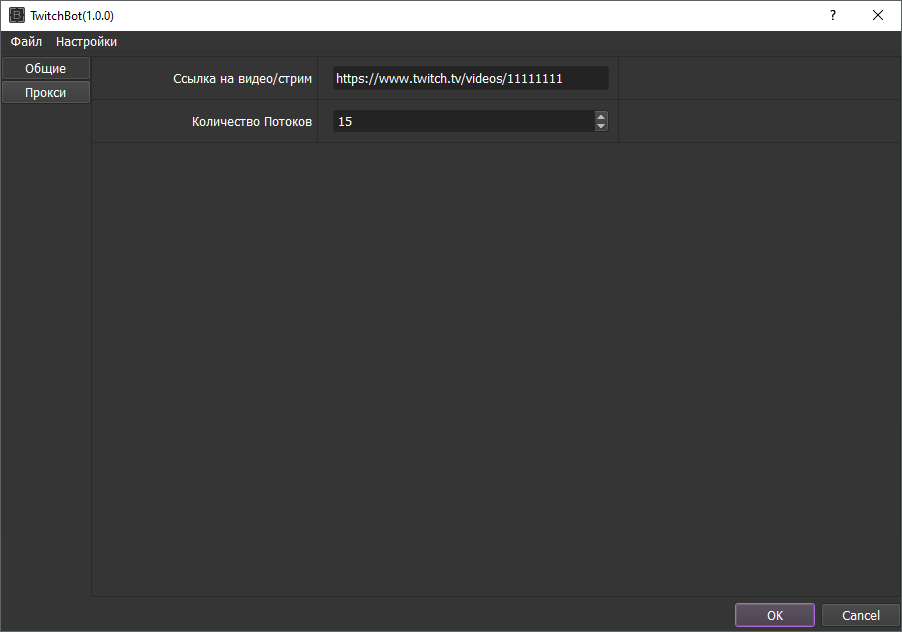Close the TwitchBot window
Viewport: 902px width, 632px height.
[x=878, y=16]
